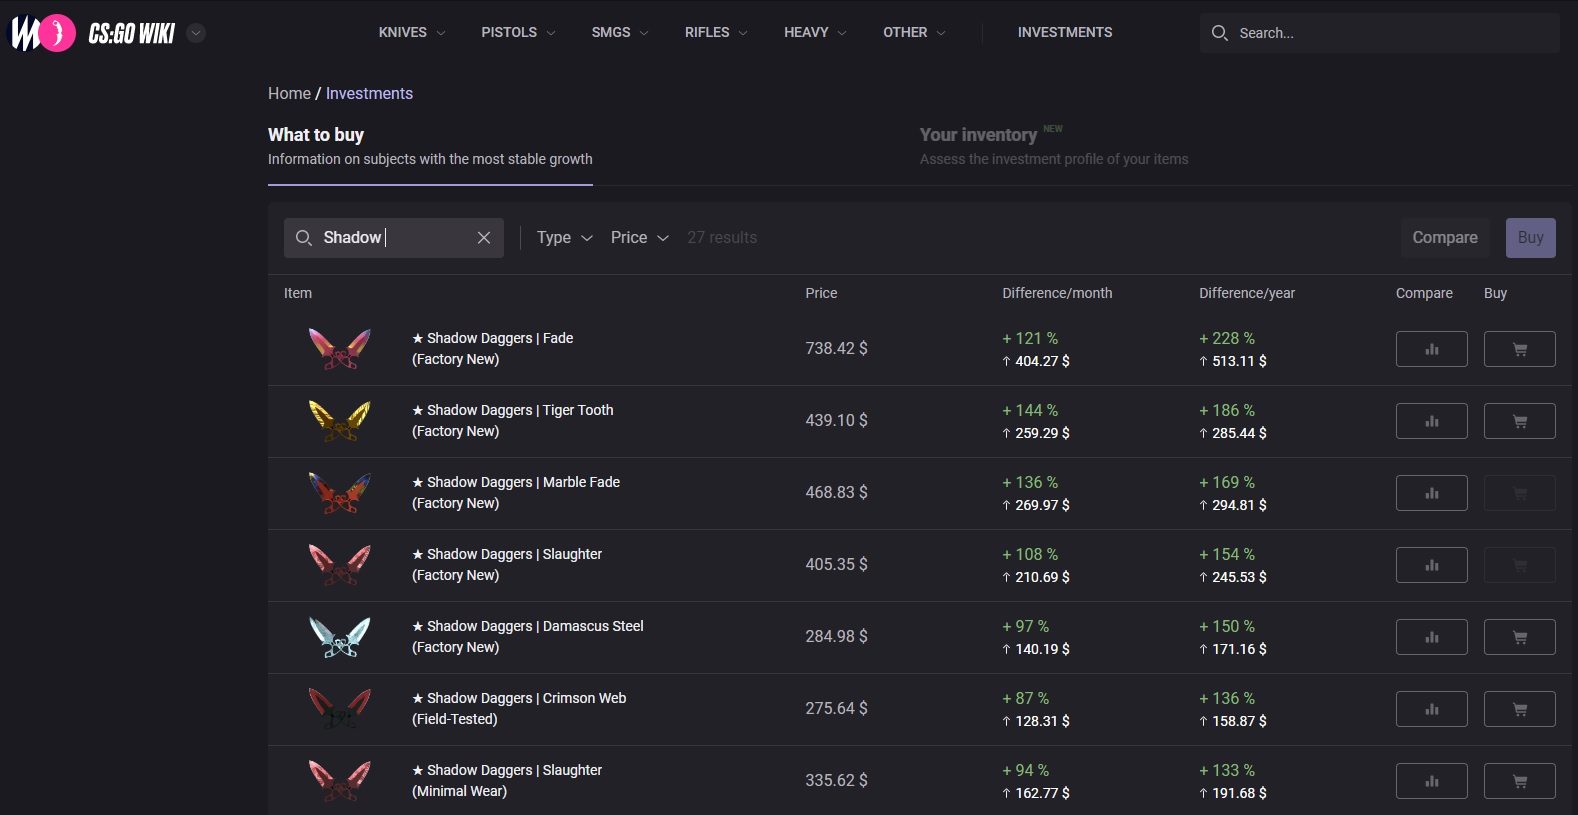Compare Slaughter Factory New daggers
This screenshot has height=815, width=1578.
[x=1431, y=565]
